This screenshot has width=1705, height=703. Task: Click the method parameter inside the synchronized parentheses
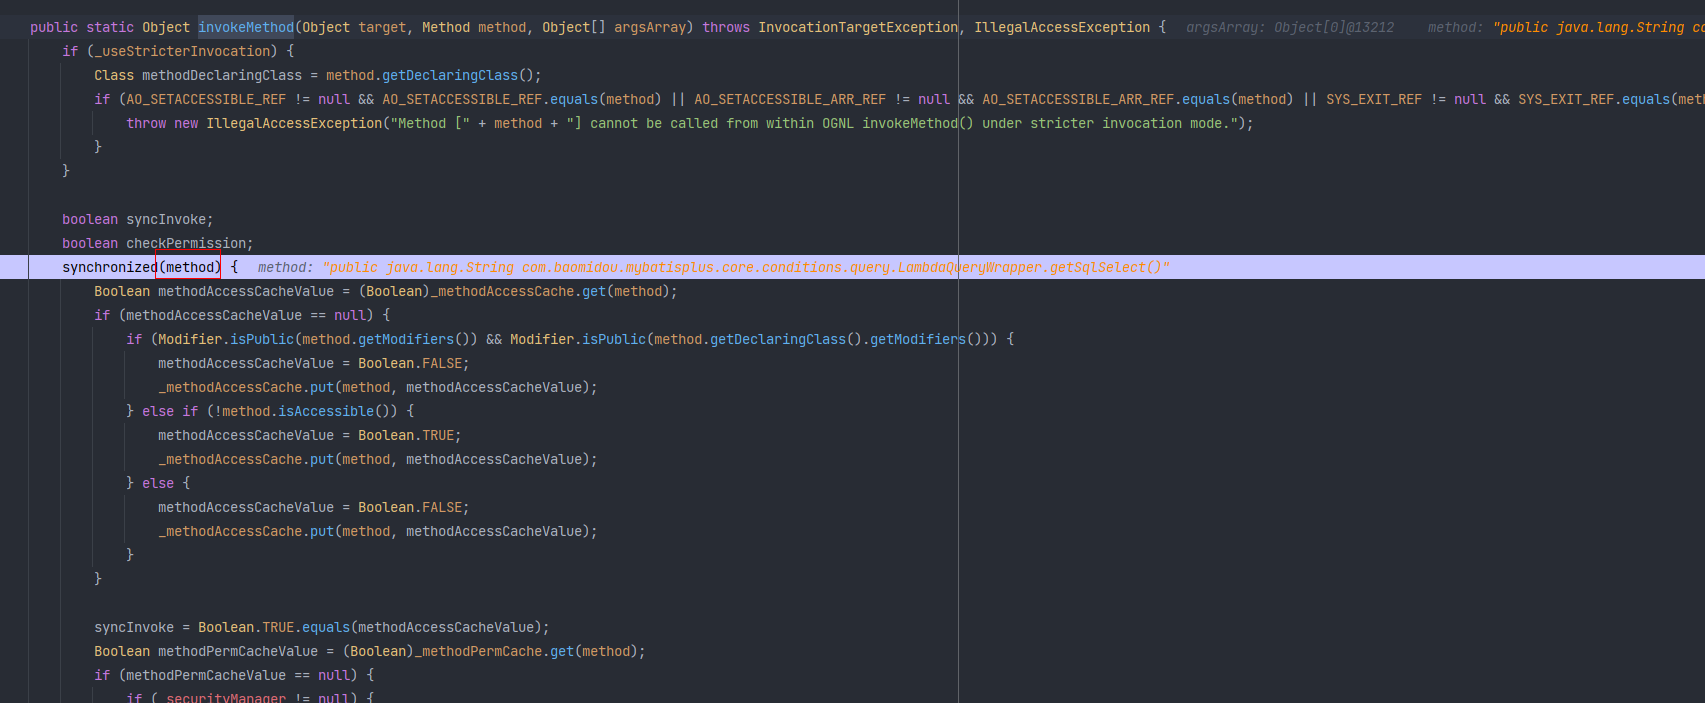pos(190,267)
